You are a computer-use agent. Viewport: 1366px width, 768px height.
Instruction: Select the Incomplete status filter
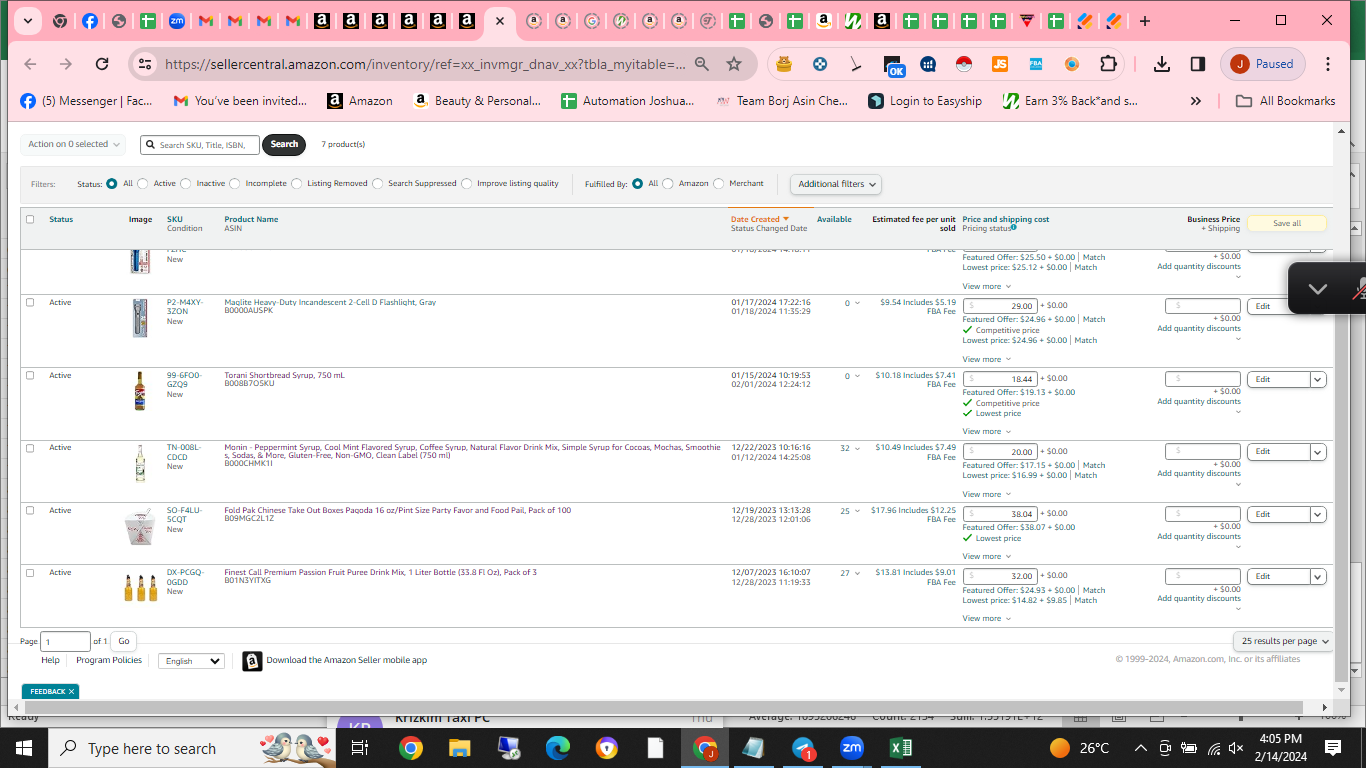(235, 184)
